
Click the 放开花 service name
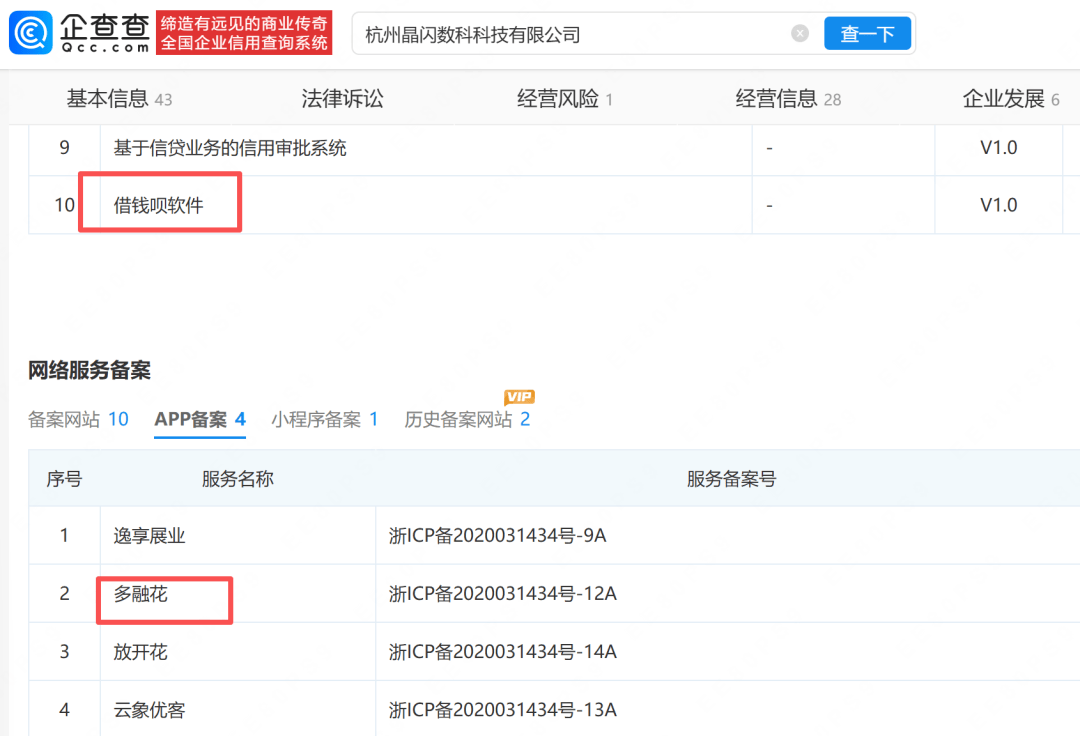(x=141, y=651)
